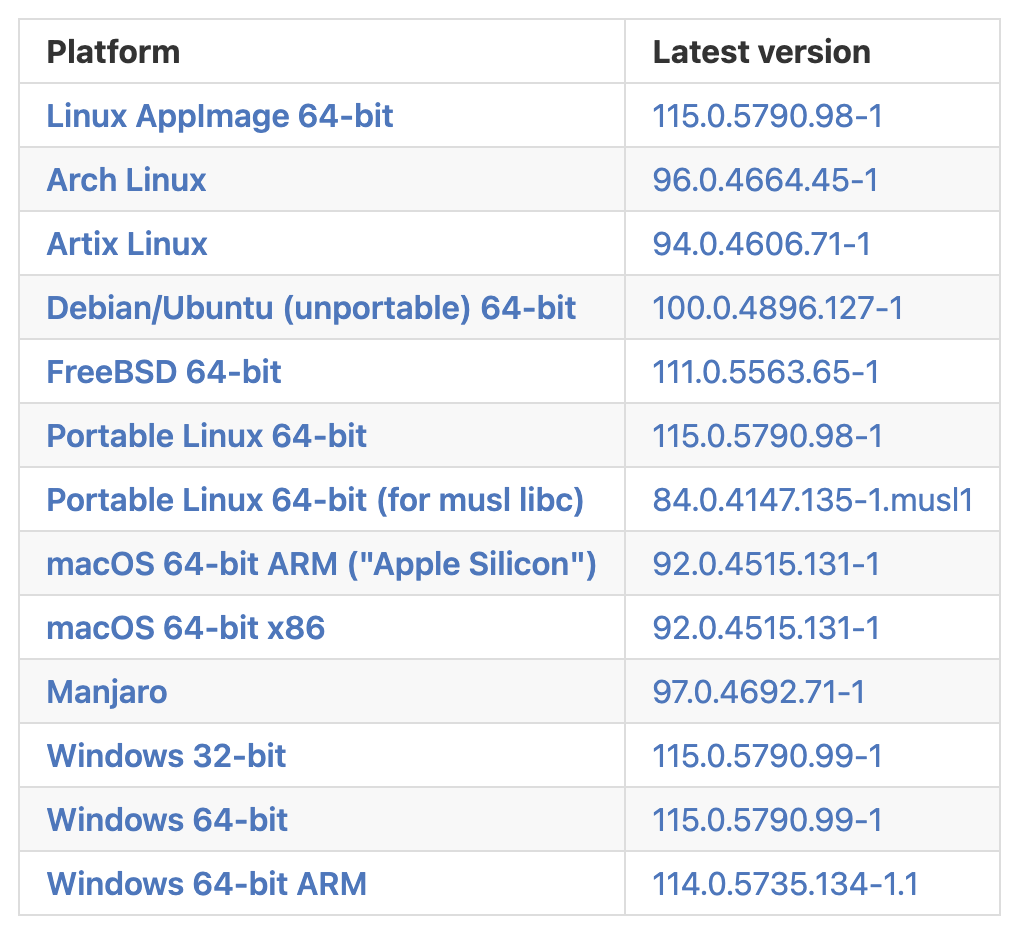Open macOS 64-bit ARM Apple Silicon link
The image size is (1022, 930).
pos(321,564)
